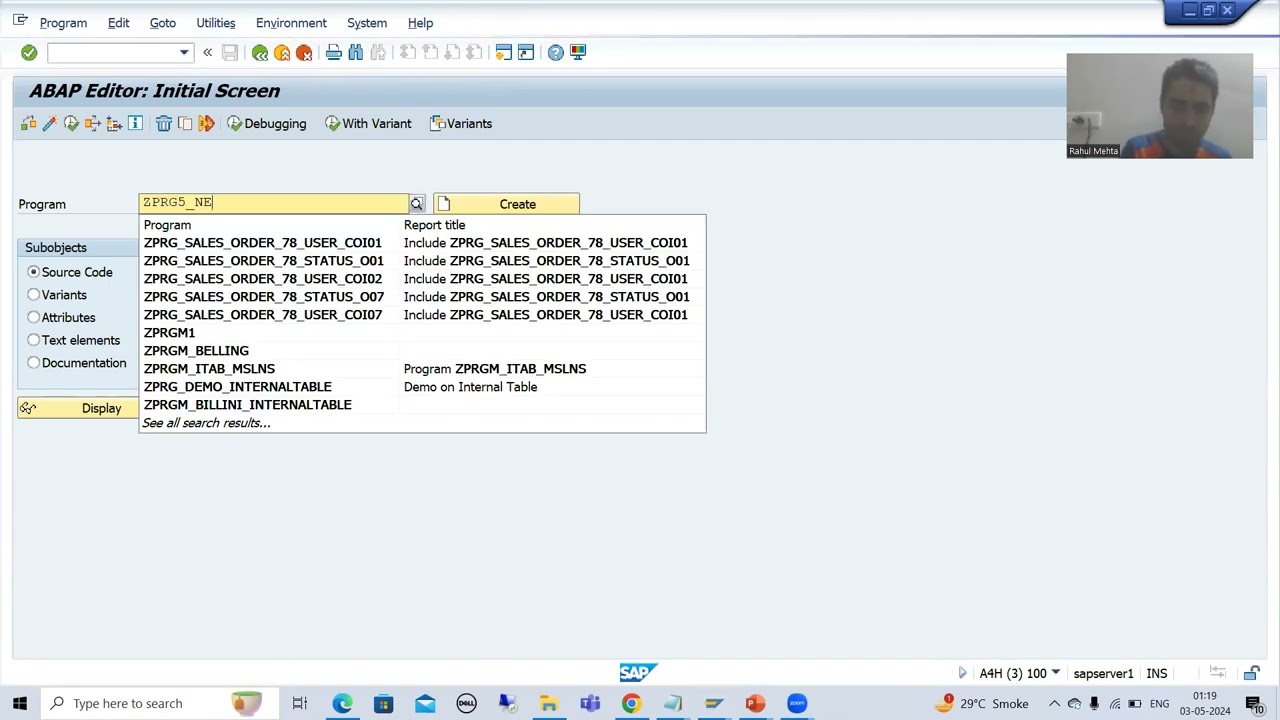Expand the A4H system info dropdown arrow
Viewport: 1280px width, 720px height.
point(1055,673)
